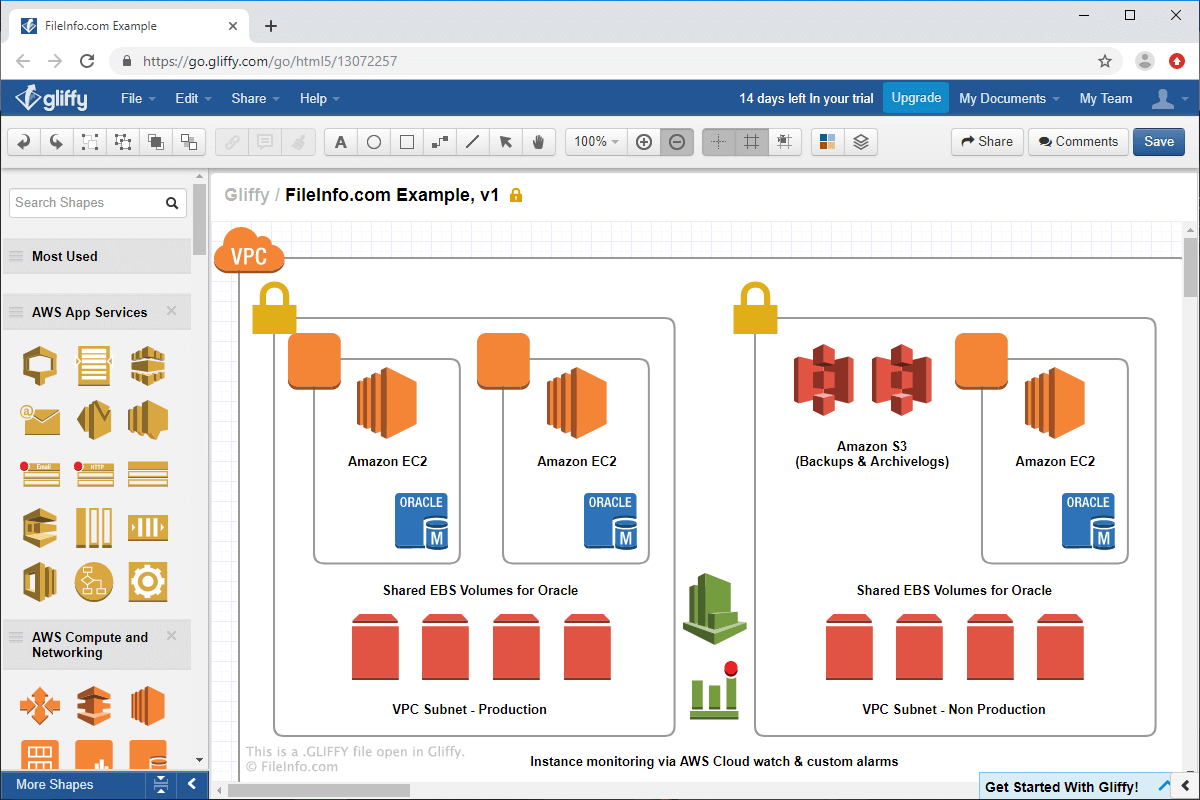Viewport: 1200px width, 800px height.
Task: Click the Gliffy breadcrumb link
Action: tap(247, 195)
